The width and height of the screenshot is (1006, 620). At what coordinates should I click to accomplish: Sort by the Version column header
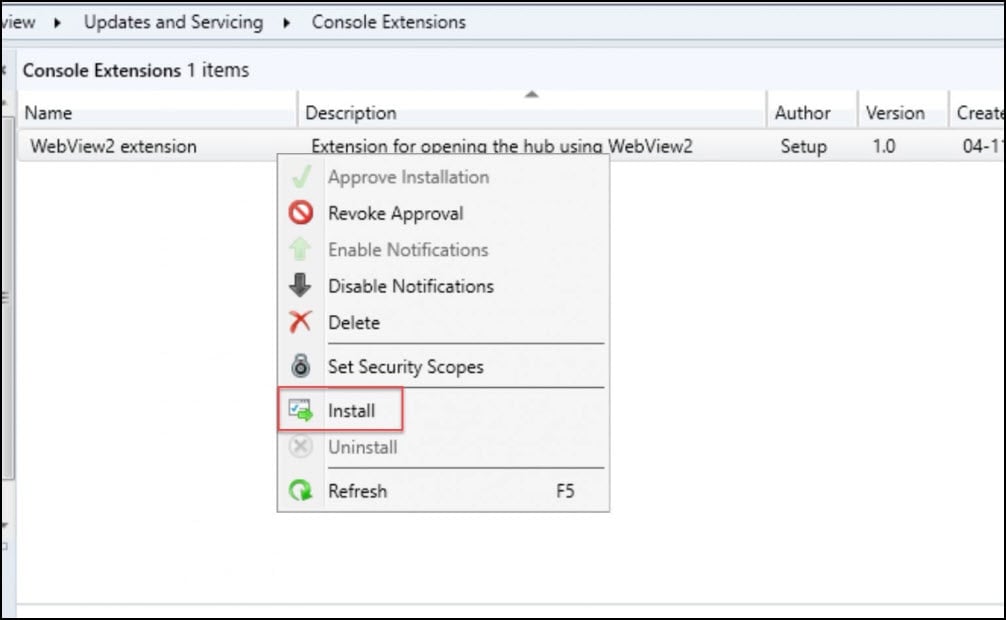click(x=903, y=113)
